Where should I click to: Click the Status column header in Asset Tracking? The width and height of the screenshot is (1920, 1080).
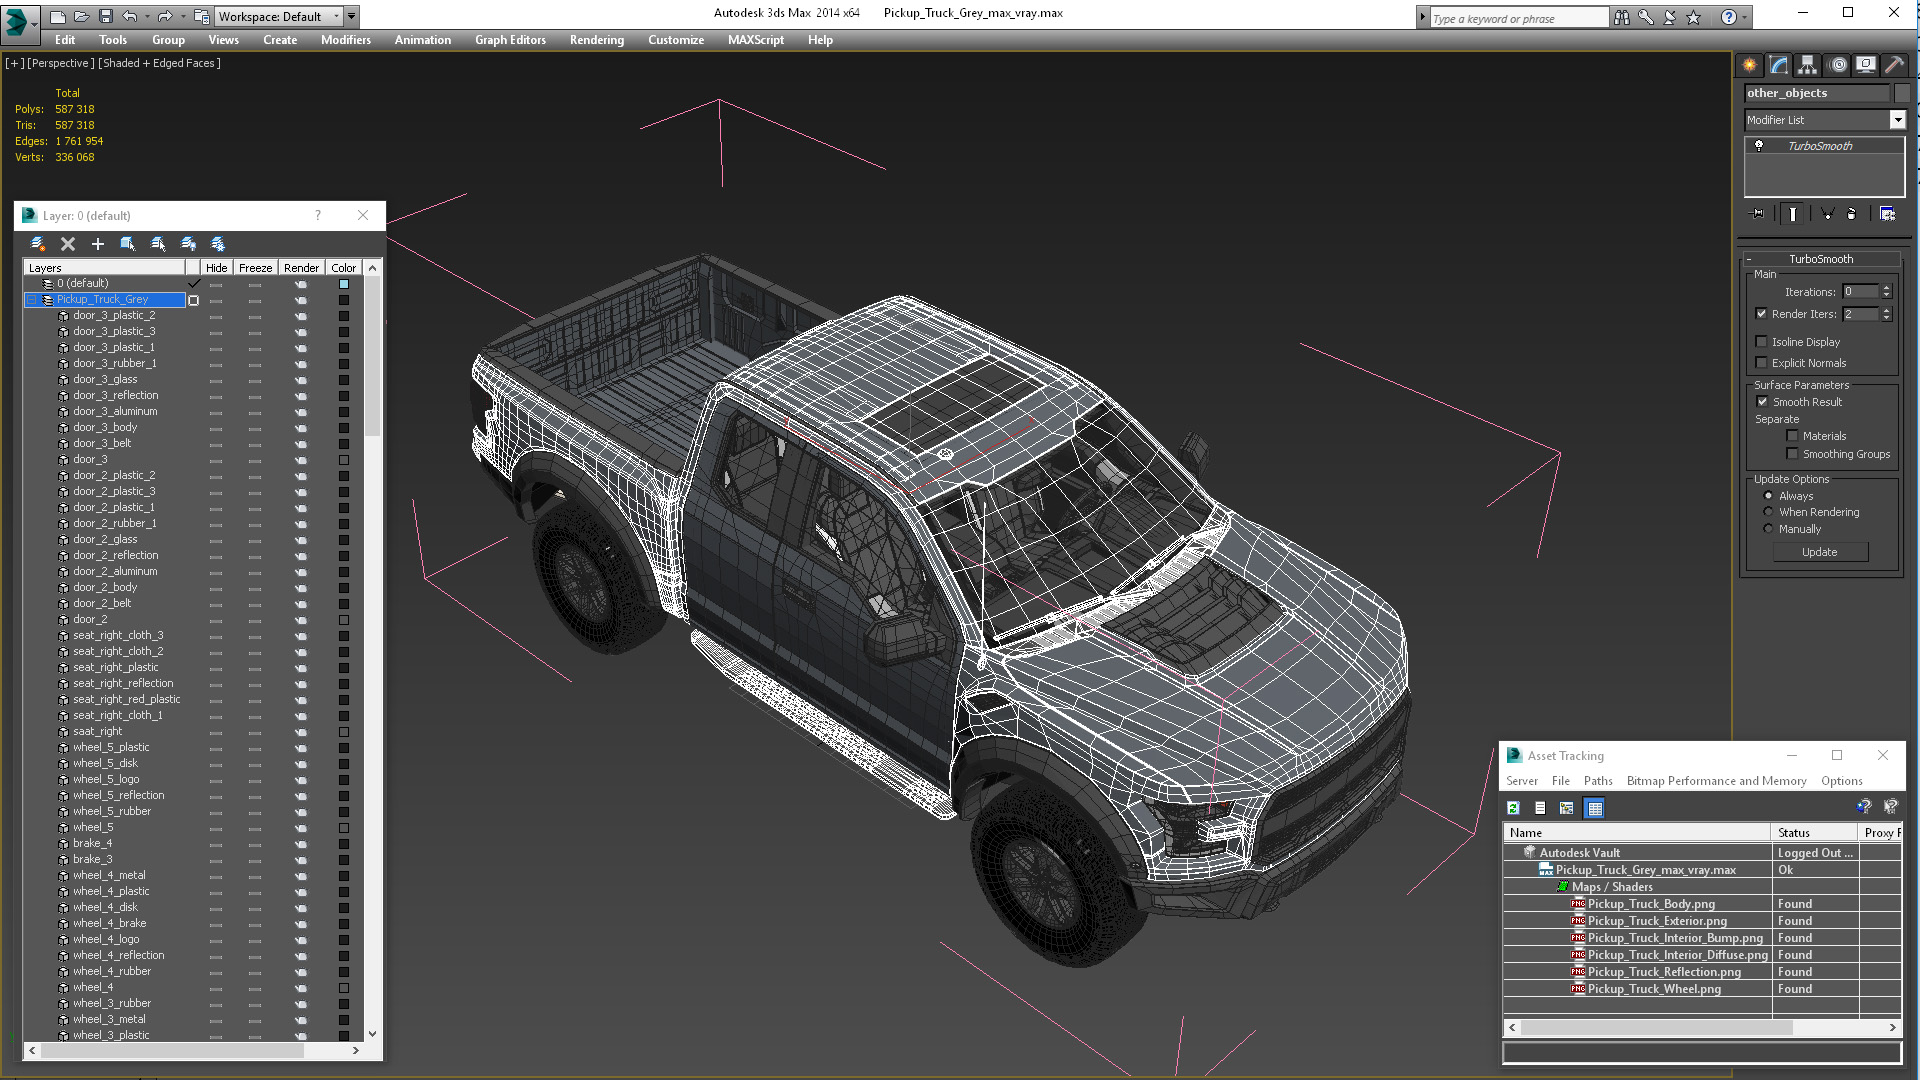(x=1815, y=833)
